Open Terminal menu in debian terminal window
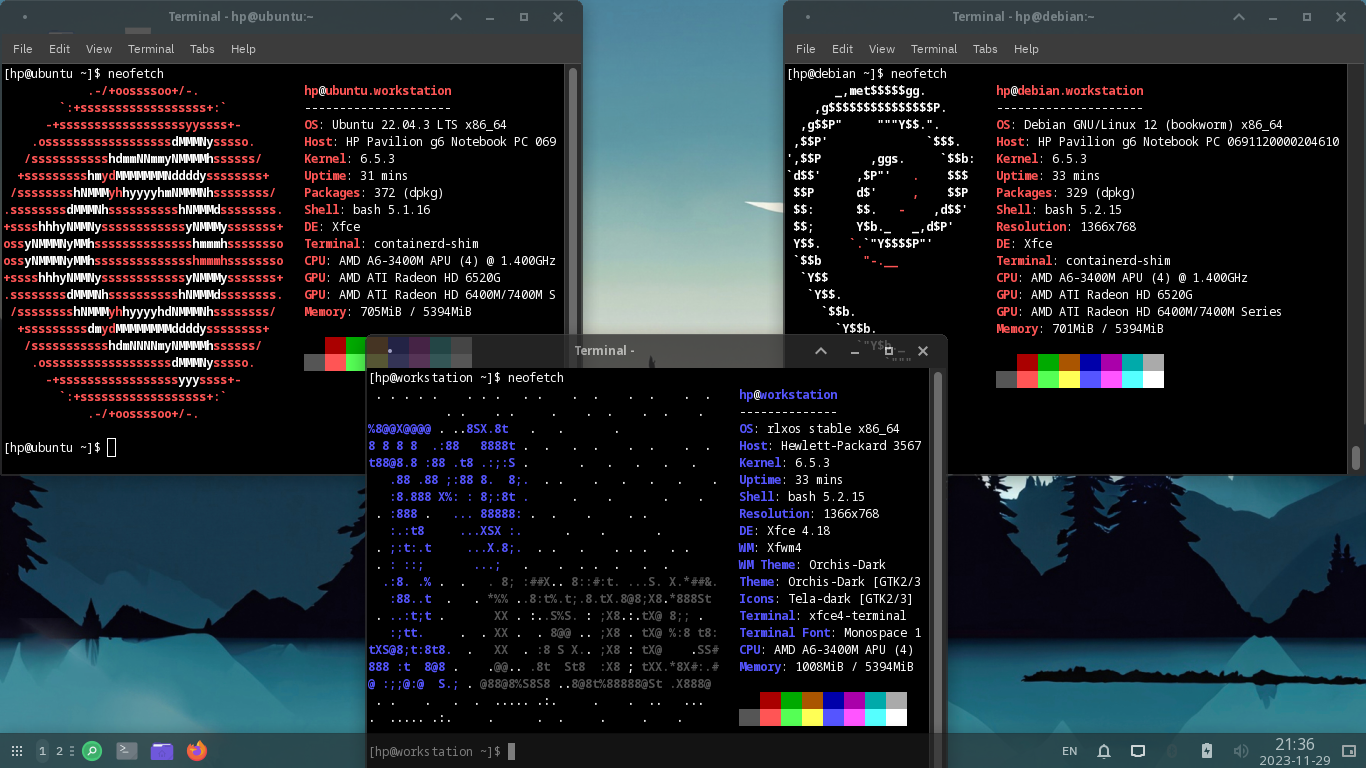This screenshot has width=1366, height=768. 934,49
